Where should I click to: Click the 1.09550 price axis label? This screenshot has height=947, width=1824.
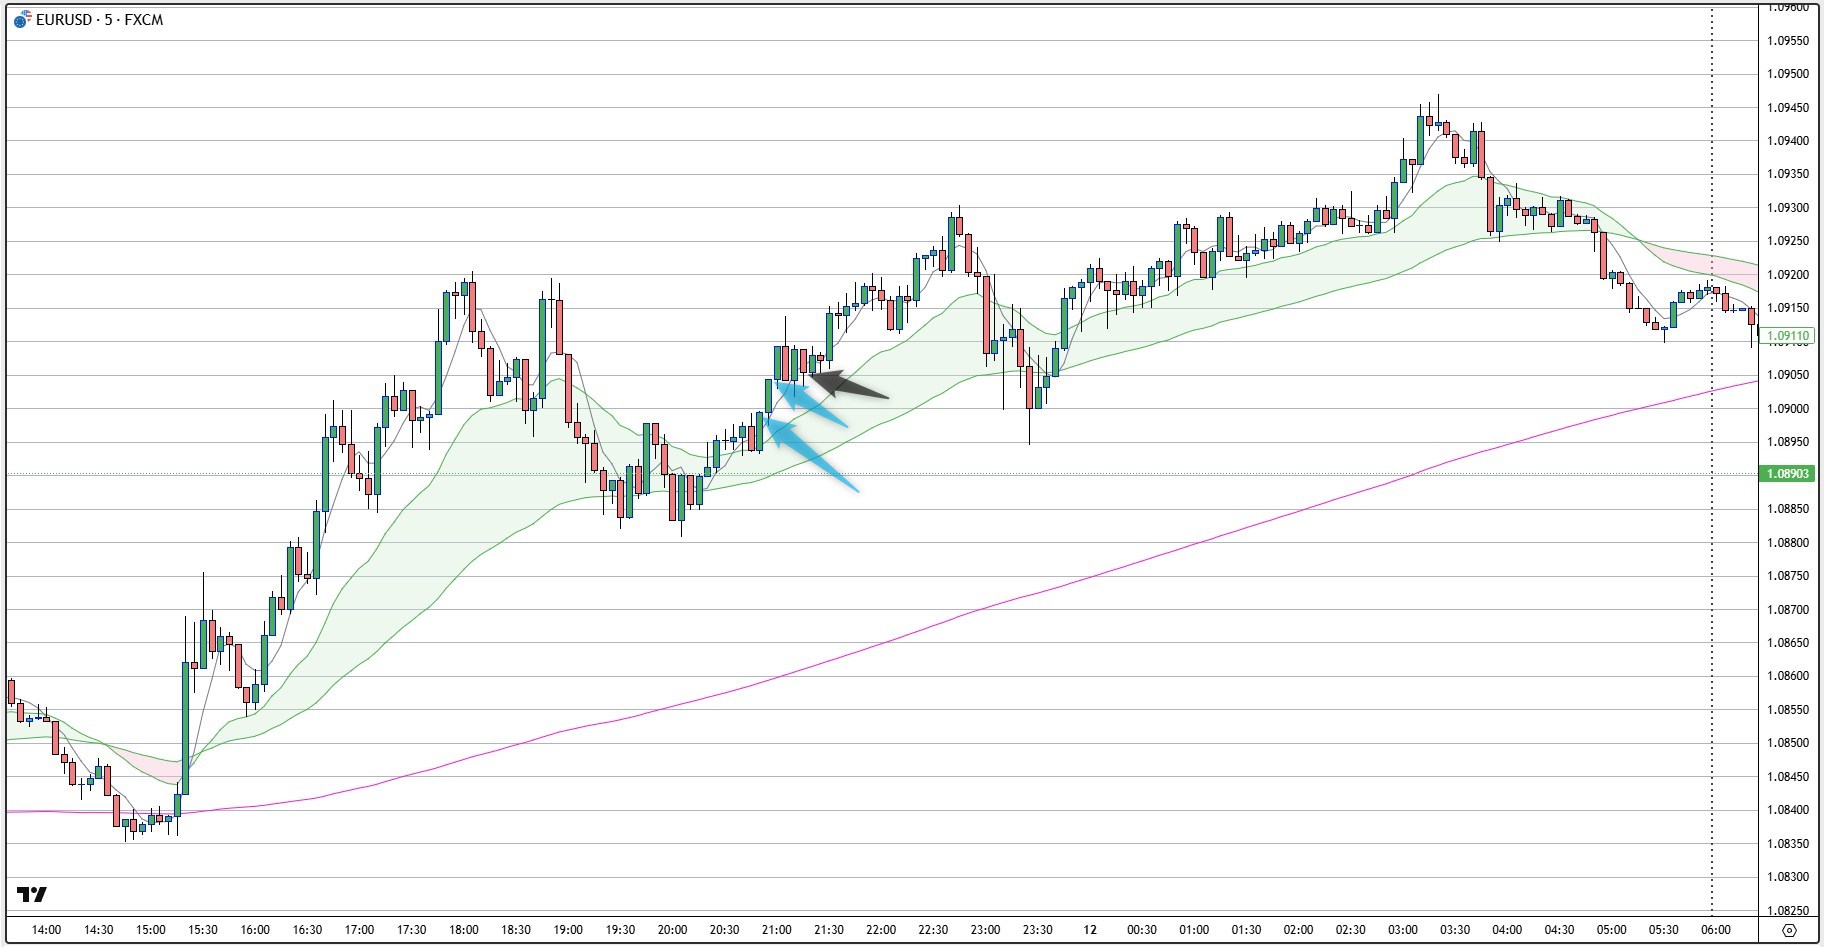tap(1788, 41)
